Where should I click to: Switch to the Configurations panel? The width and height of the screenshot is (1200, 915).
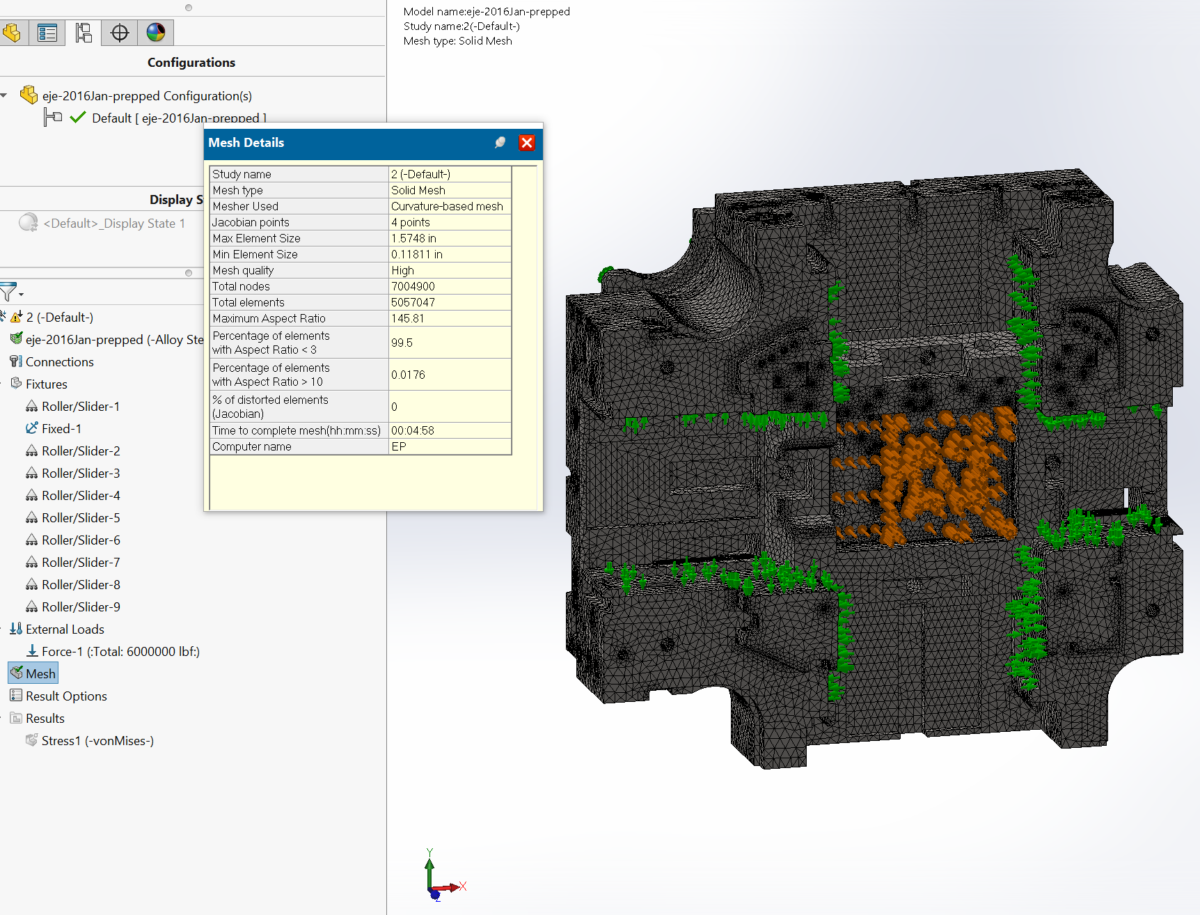190,62
